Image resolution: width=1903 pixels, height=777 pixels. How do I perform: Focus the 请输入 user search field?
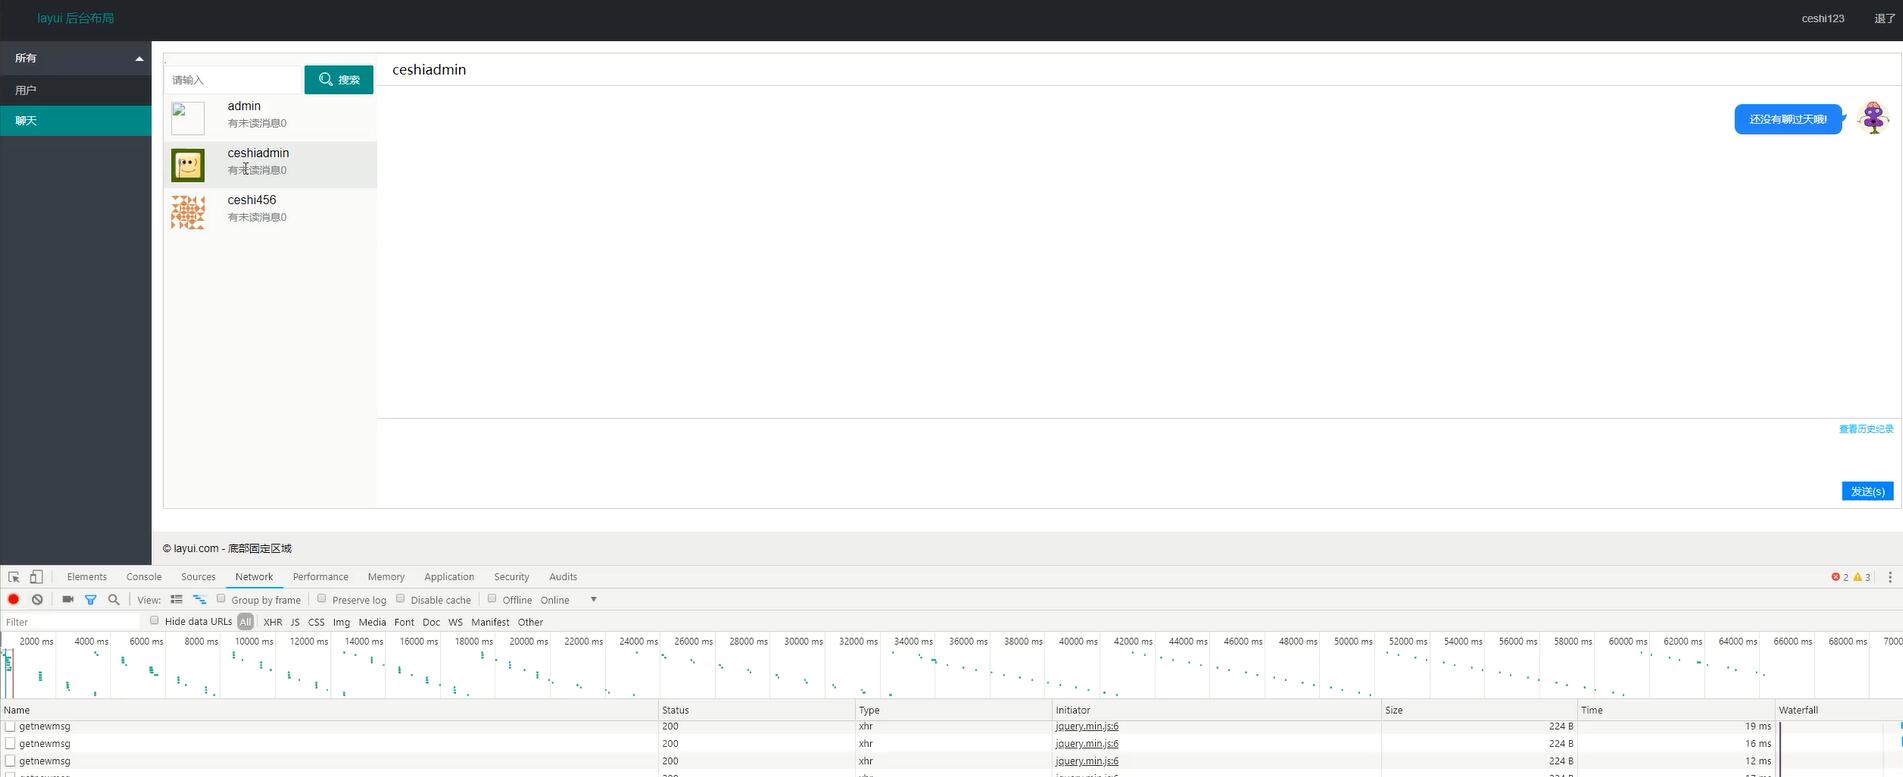pyautogui.click(x=234, y=80)
